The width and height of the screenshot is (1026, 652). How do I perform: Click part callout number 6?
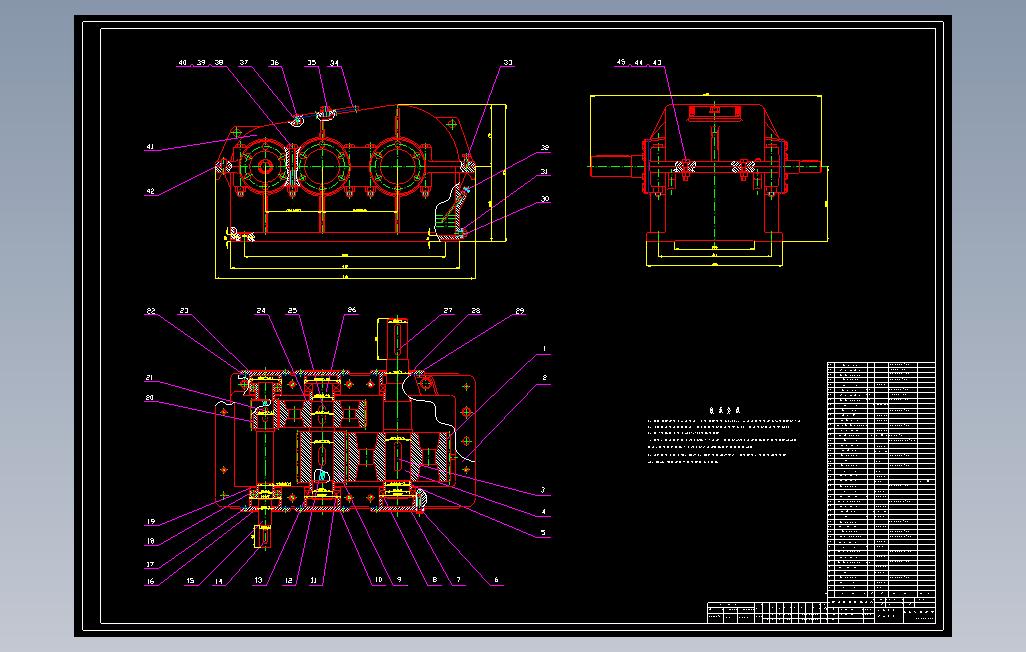(x=496, y=579)
